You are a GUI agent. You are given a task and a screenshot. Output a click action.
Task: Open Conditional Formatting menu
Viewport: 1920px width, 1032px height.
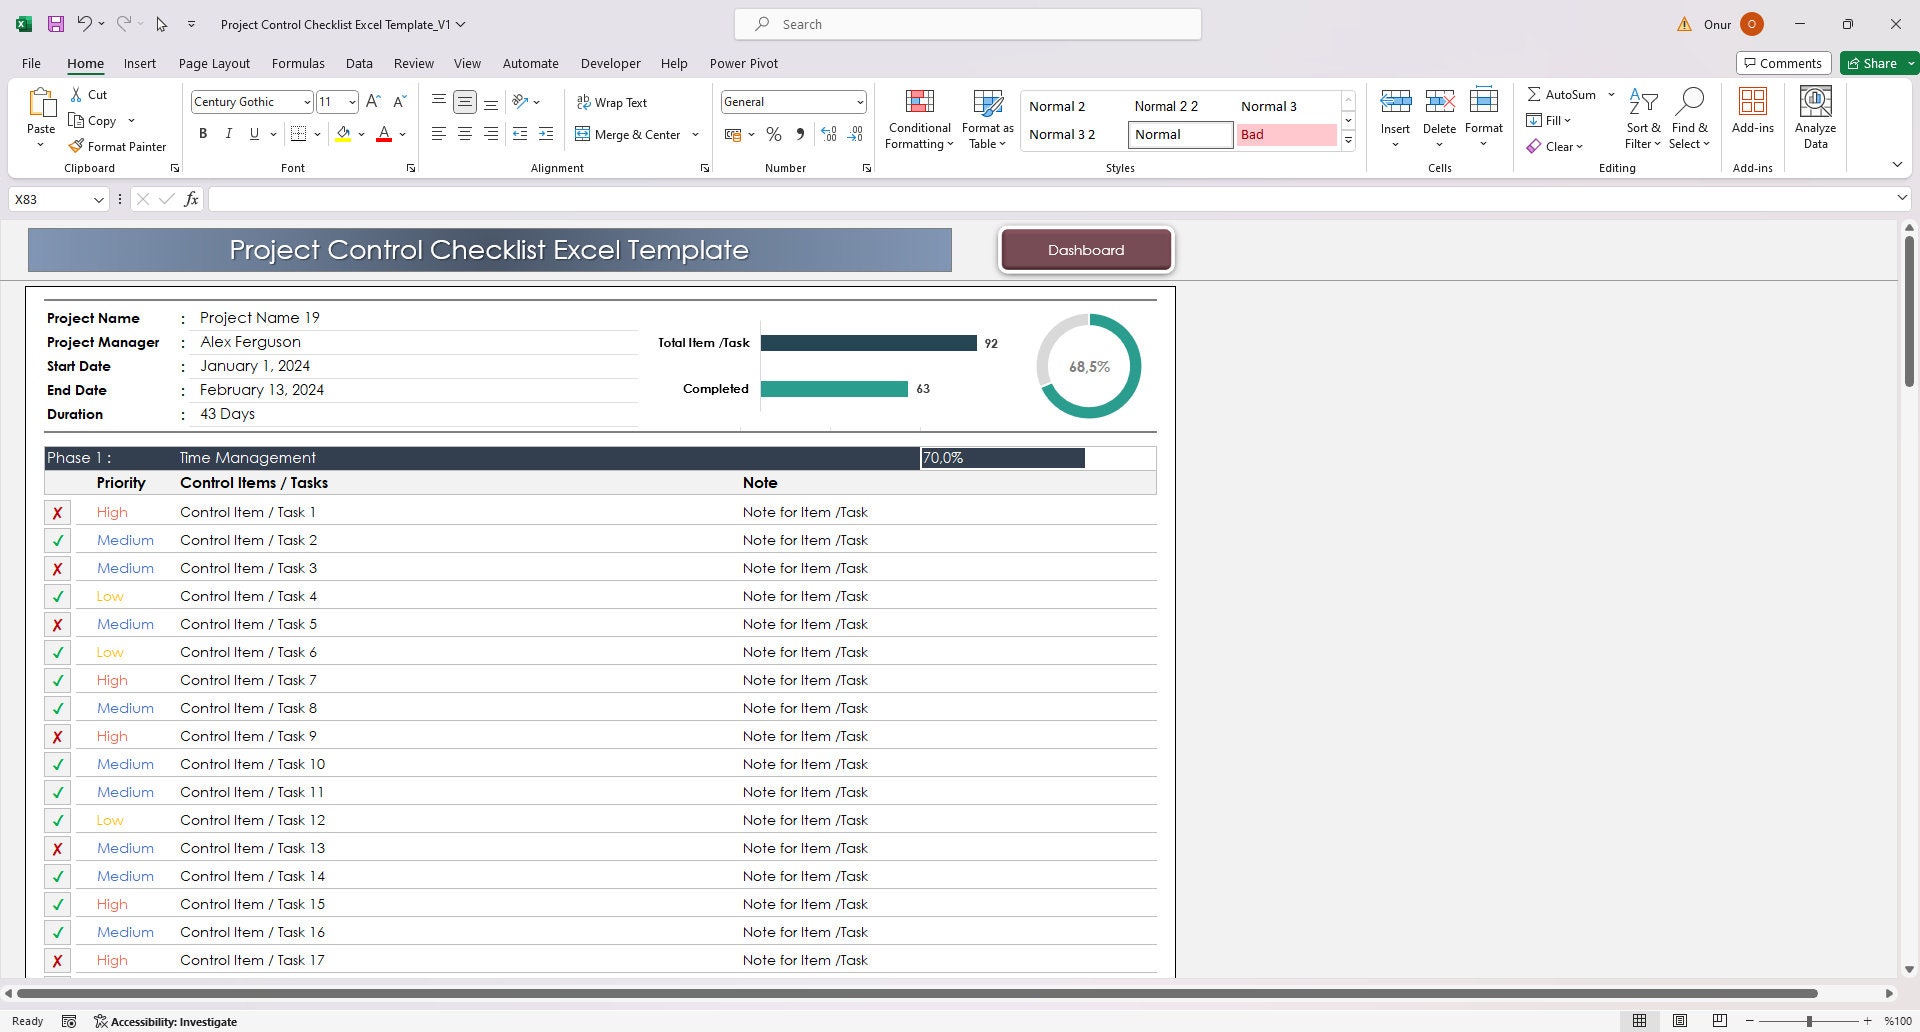pyautogui.click(x=919, y=119)
